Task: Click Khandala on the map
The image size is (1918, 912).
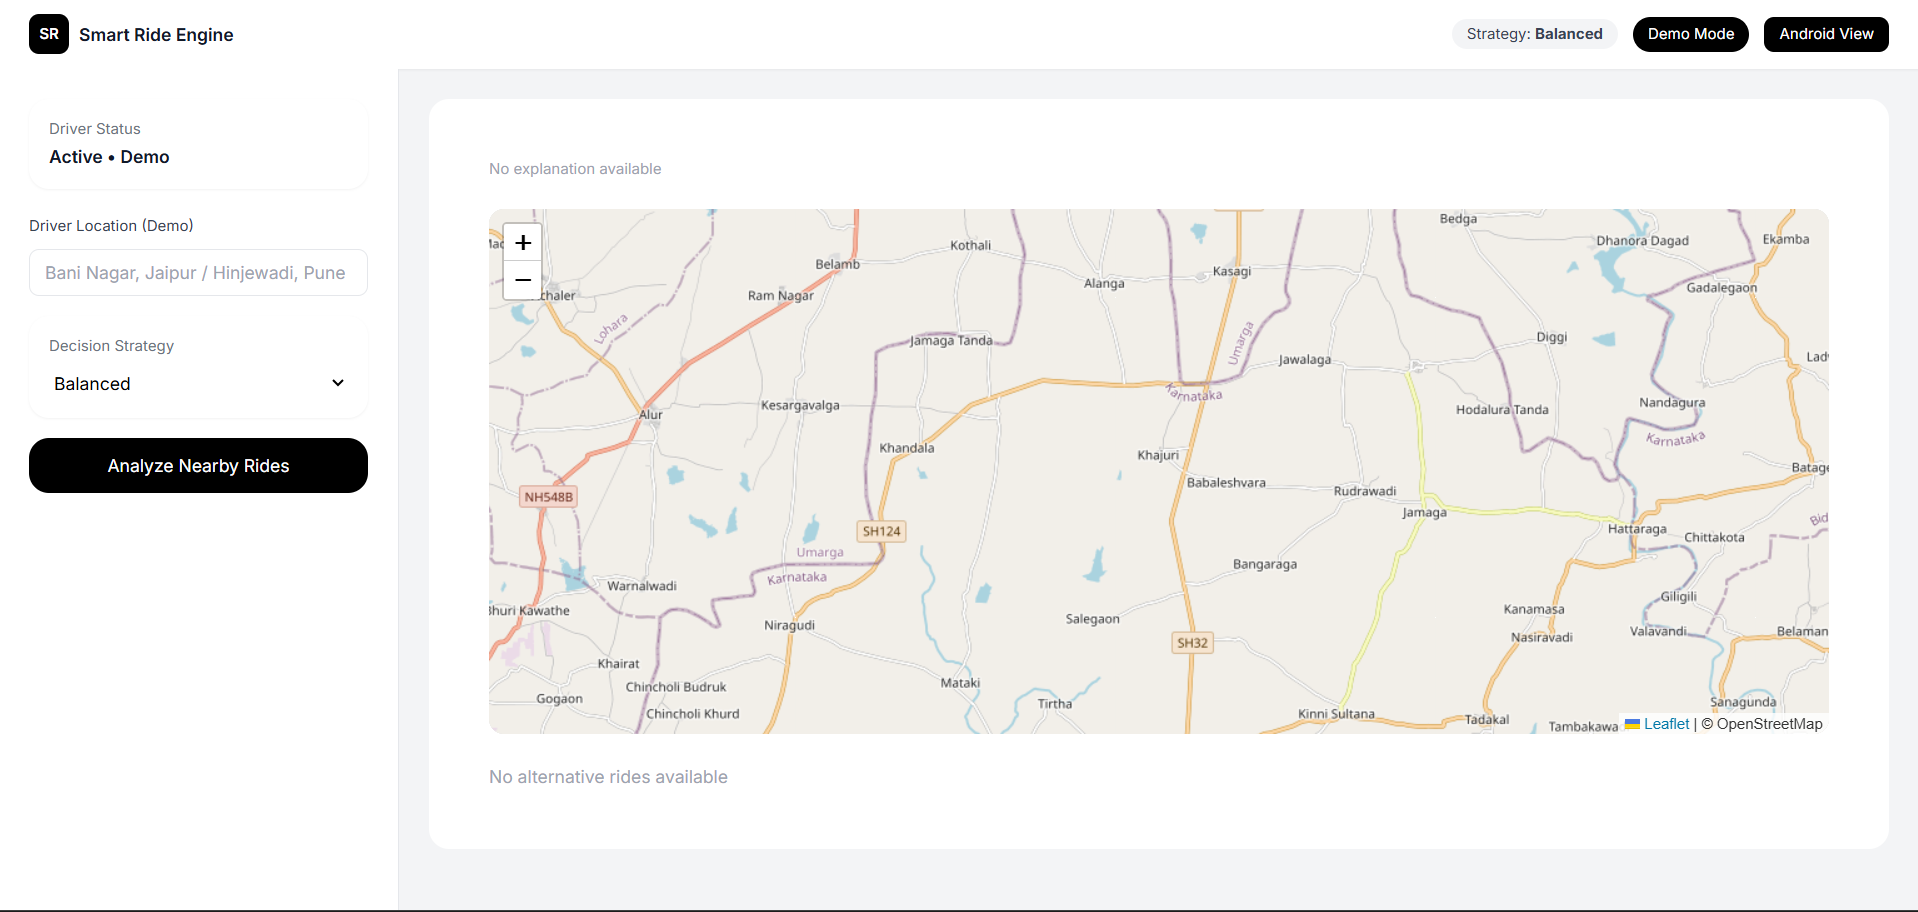Action: (x=907, y=448)
